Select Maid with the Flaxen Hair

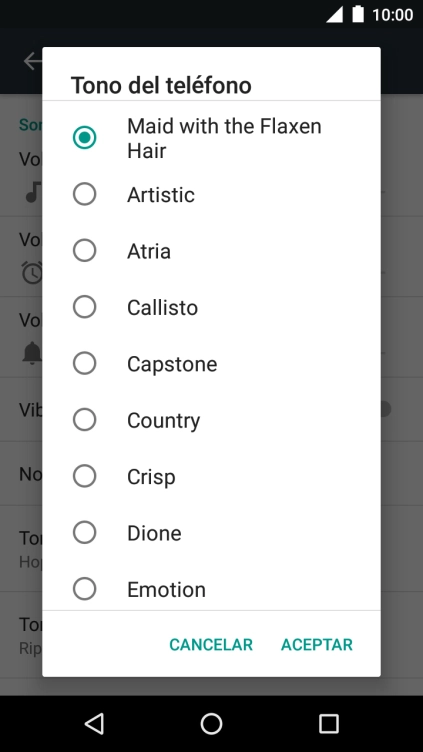coord(212,138)
